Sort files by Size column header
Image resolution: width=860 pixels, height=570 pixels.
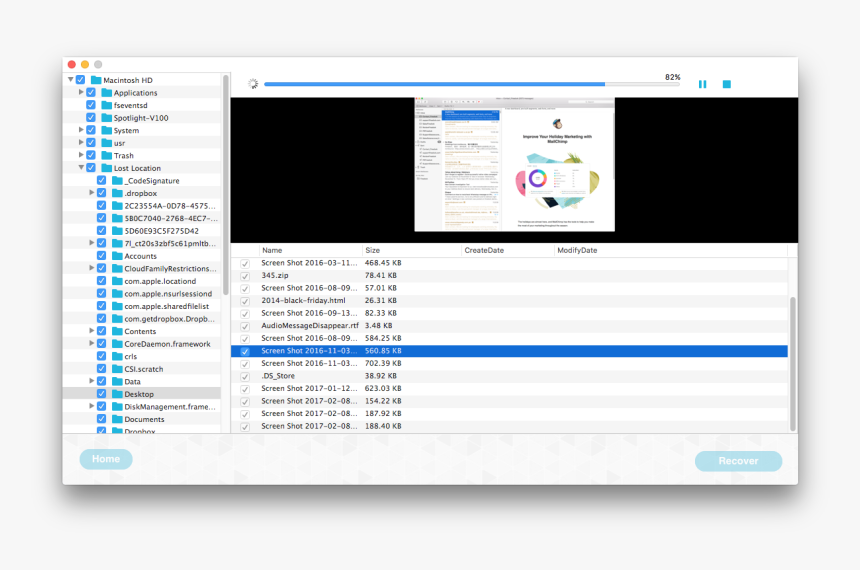click(411, 250)
